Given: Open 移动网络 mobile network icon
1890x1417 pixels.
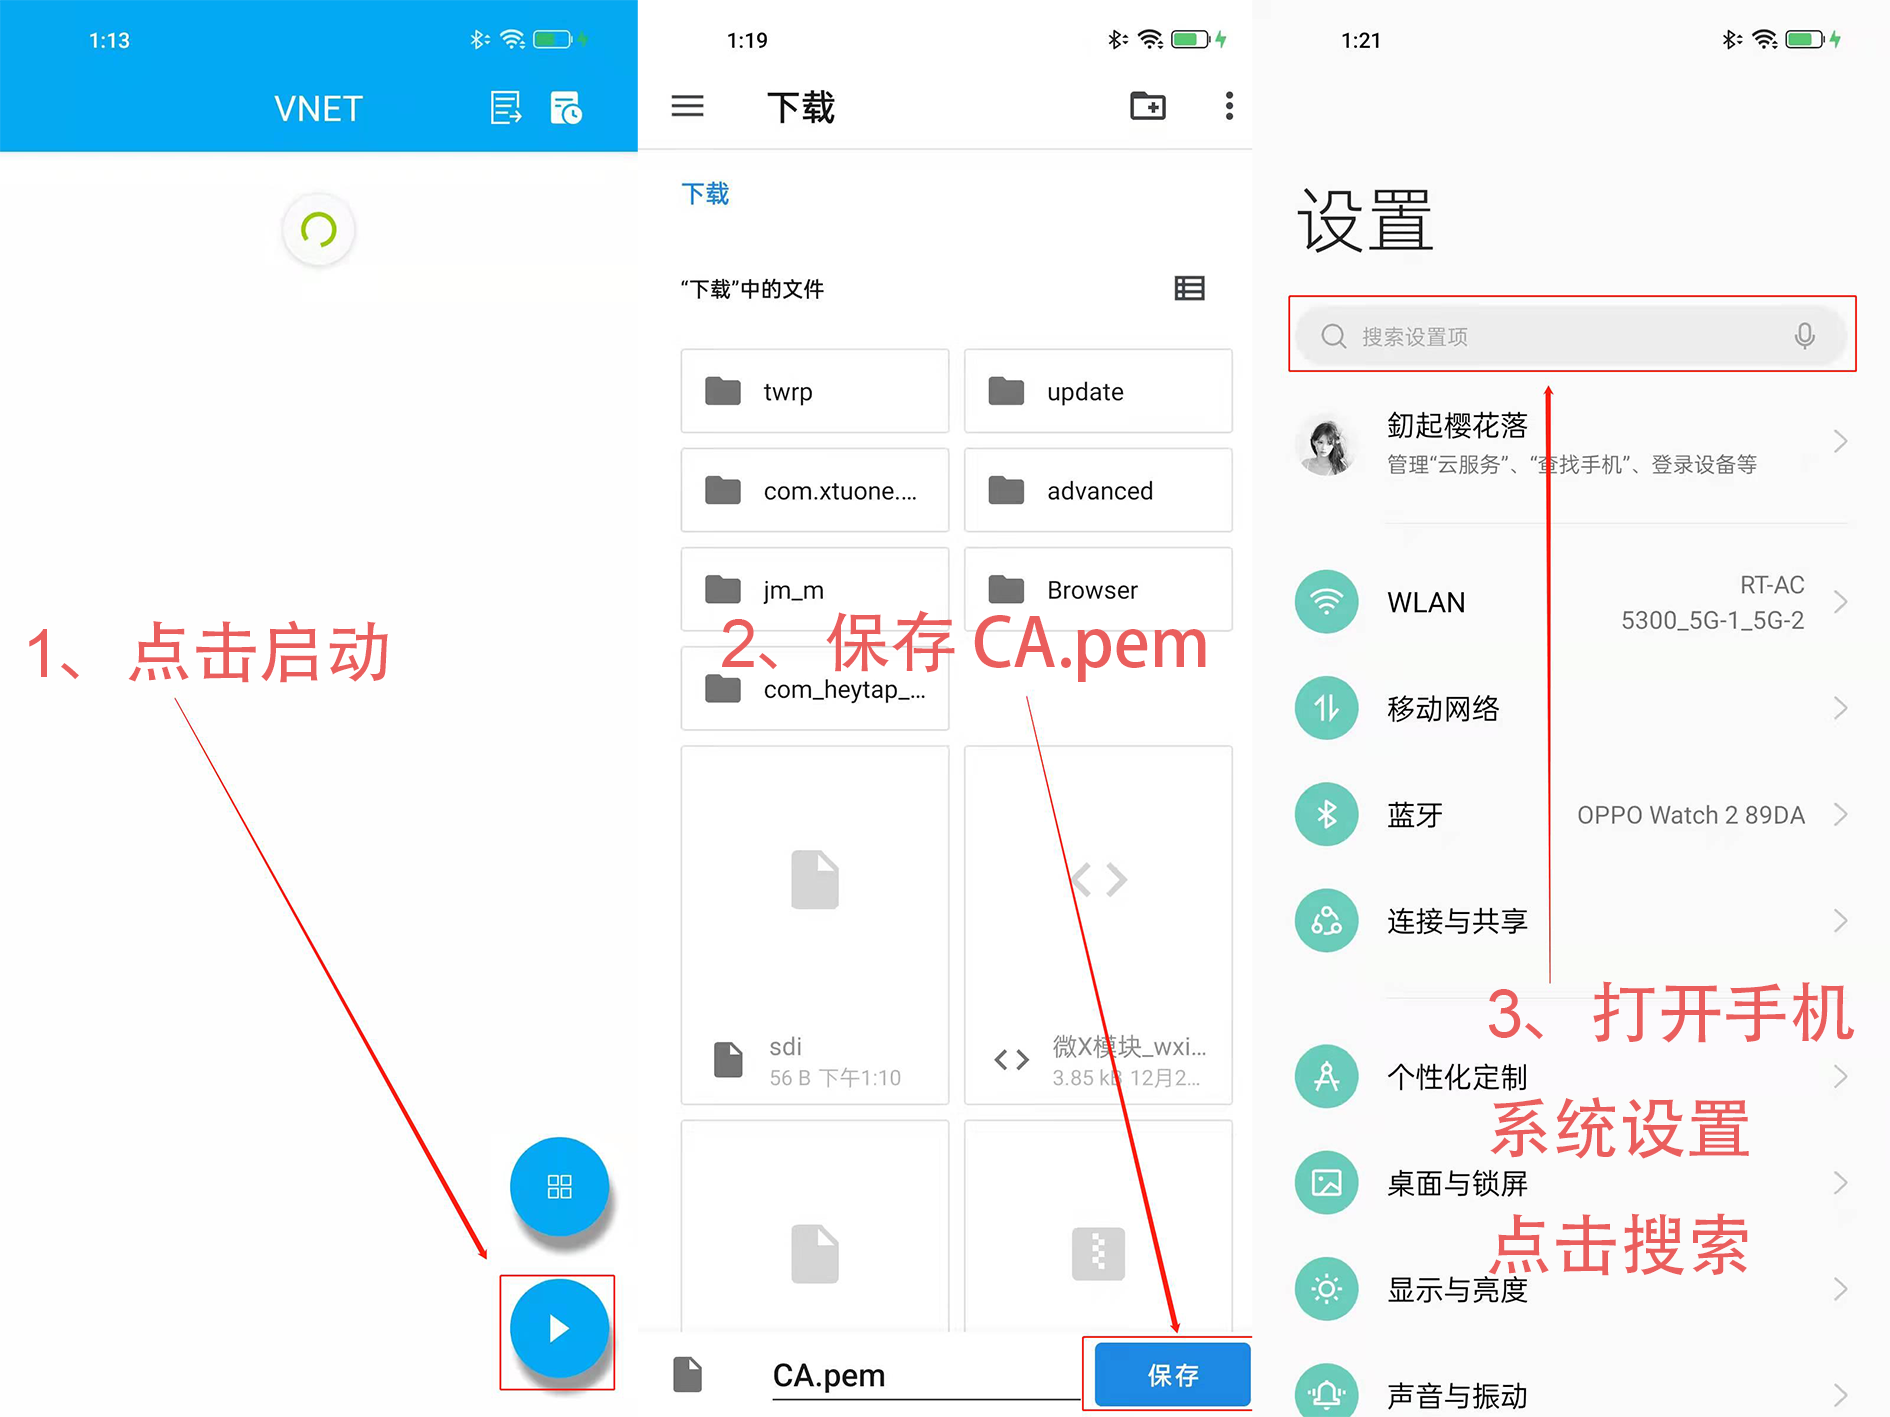Looking at the screenshot, I should click(x=1326, y=708).
